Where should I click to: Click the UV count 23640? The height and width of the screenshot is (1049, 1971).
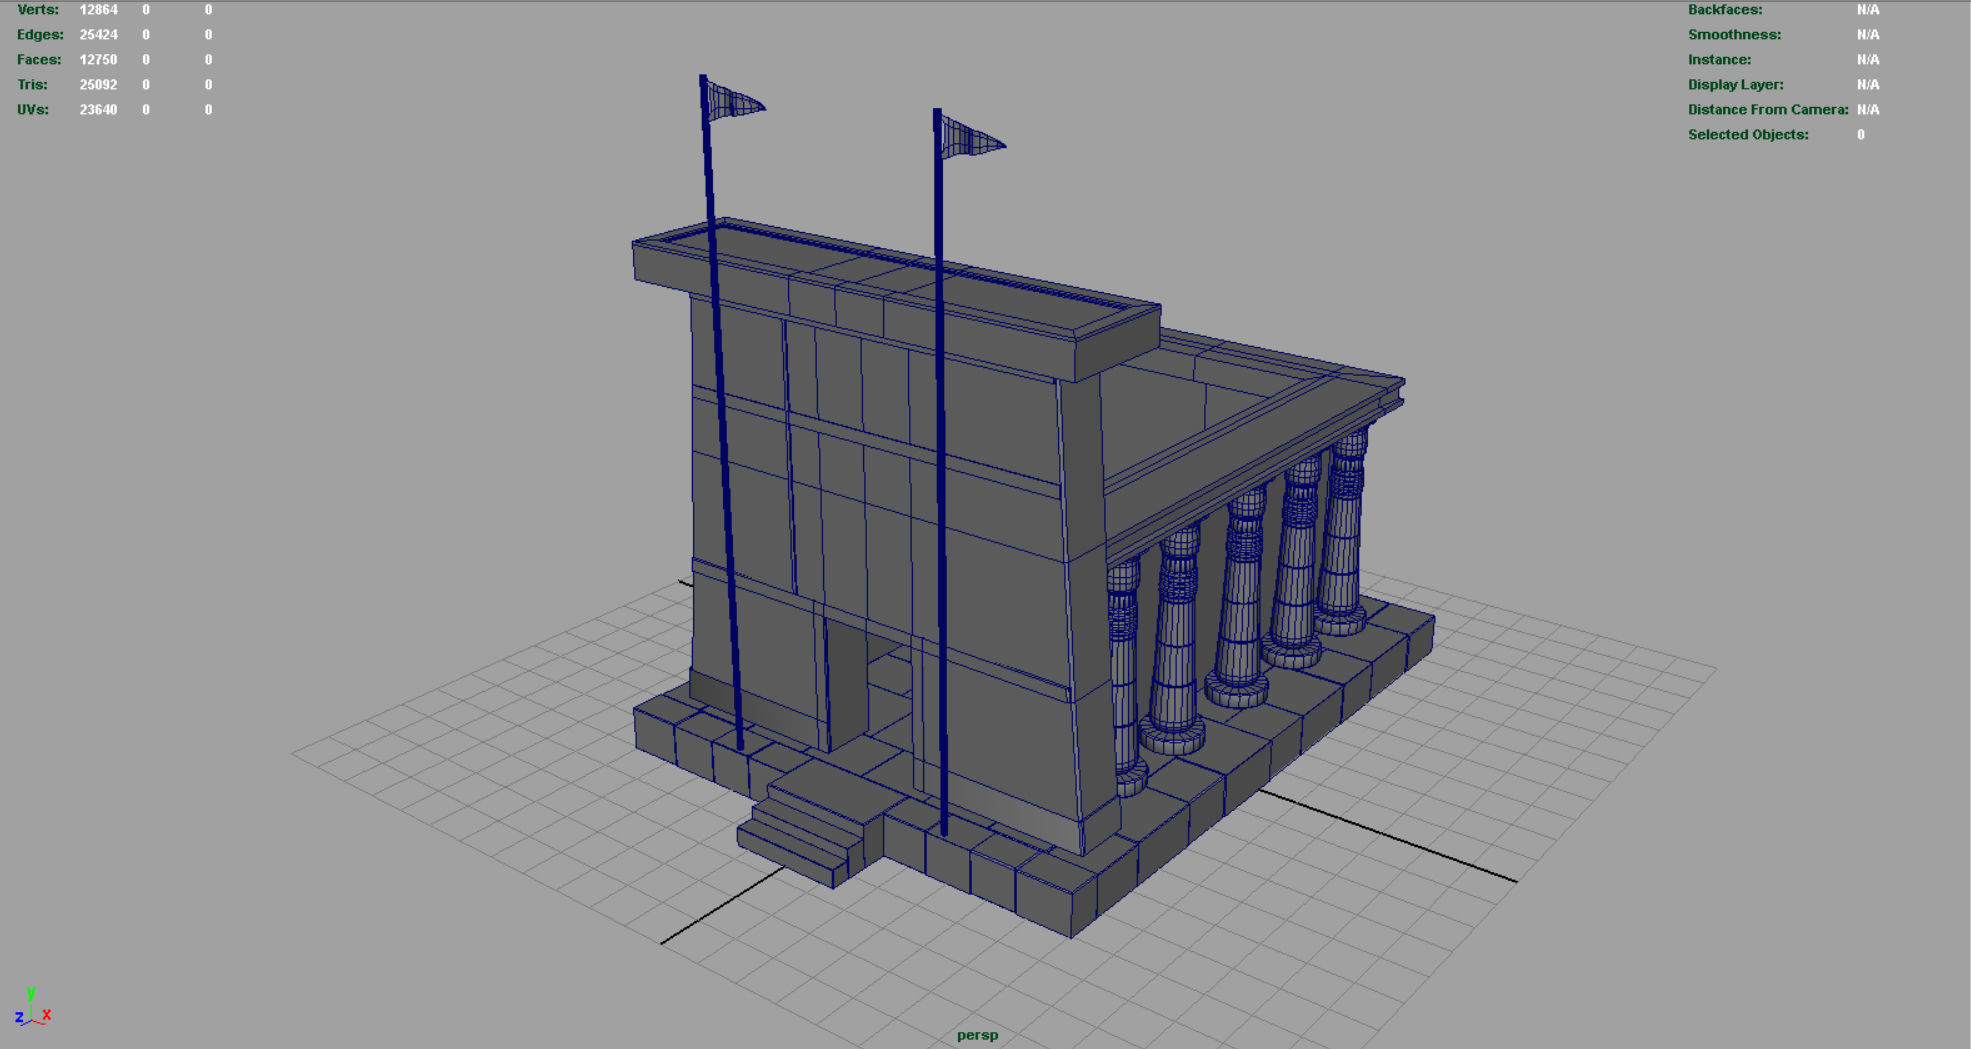tap(98, 109)
